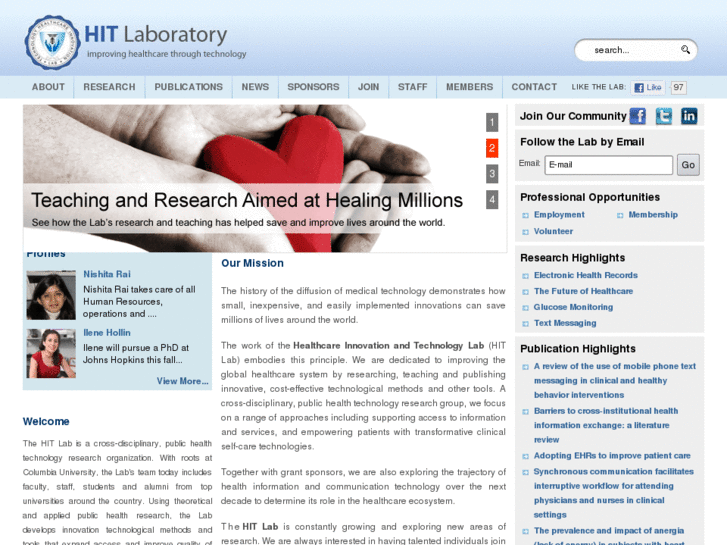Click the Volunteer bullet icon
Viewport: 727px width, 545px height.
525,232
